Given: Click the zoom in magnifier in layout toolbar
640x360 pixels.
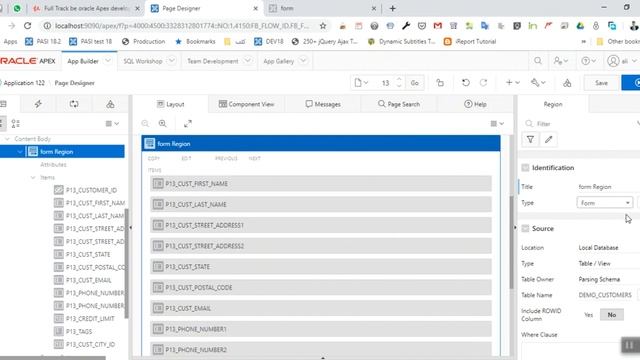Looking at the screenshot, I should point(162,123).
